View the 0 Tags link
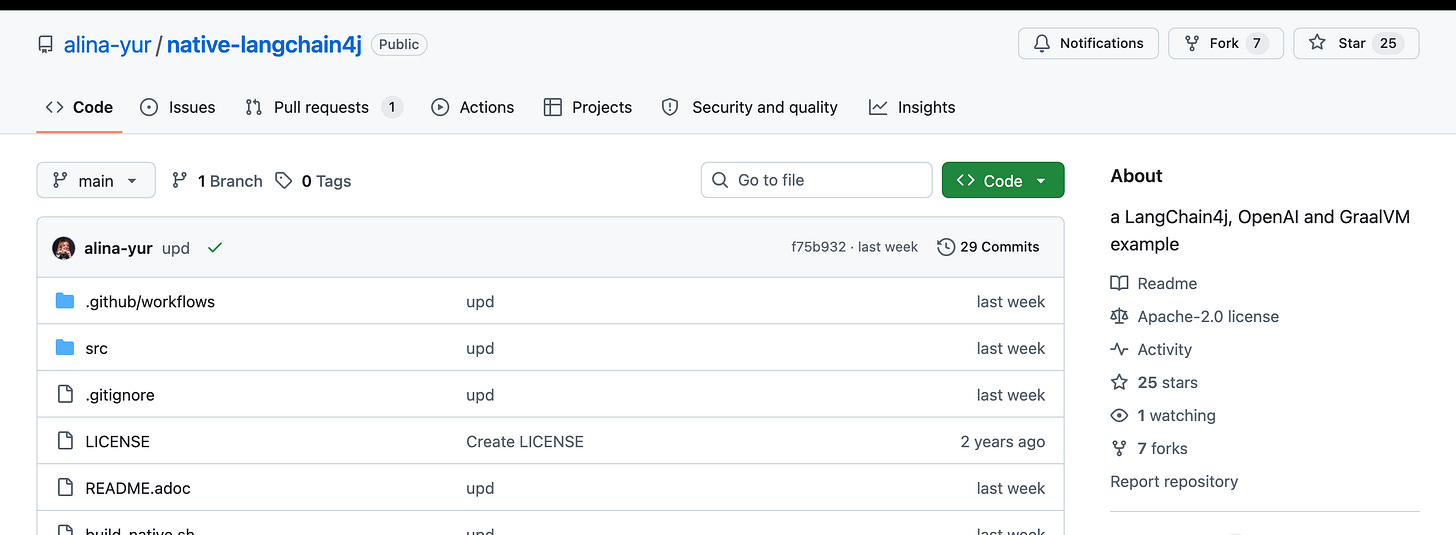Image resolution: width=1456 pixels, height=535 pixels. click(313, 181)
